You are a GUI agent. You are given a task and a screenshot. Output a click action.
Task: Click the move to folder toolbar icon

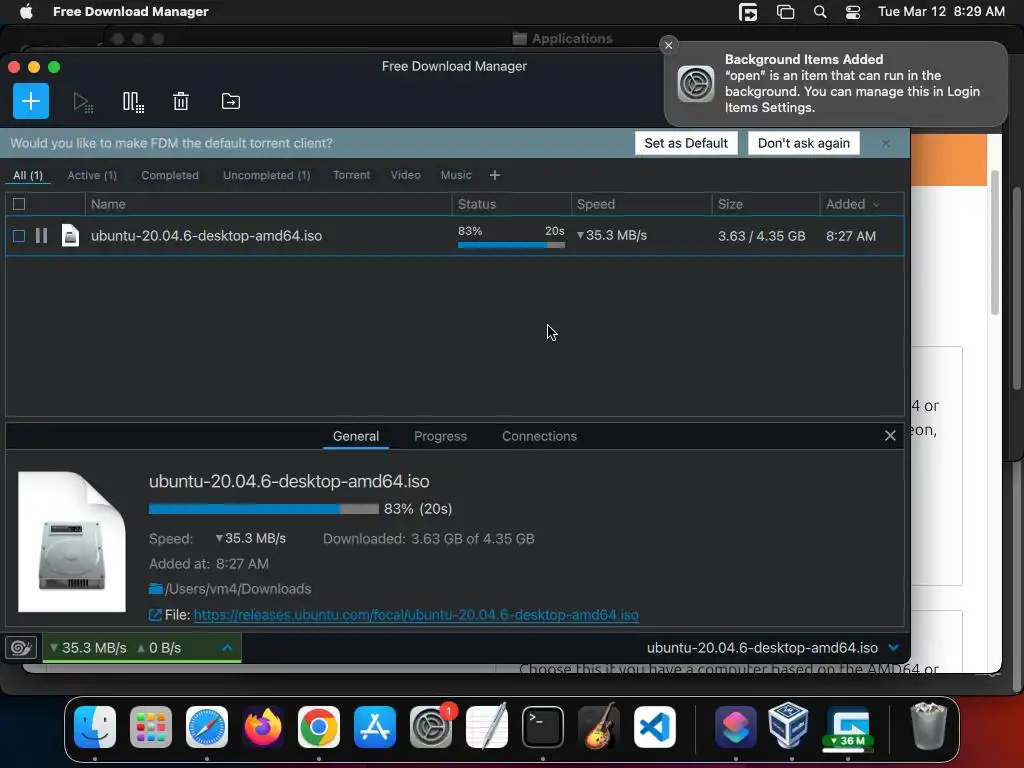coord(231,101)
